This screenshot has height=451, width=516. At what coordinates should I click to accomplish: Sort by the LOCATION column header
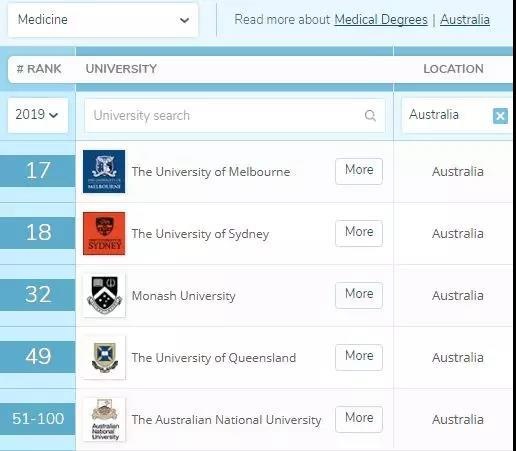click(x=453, y=69)
